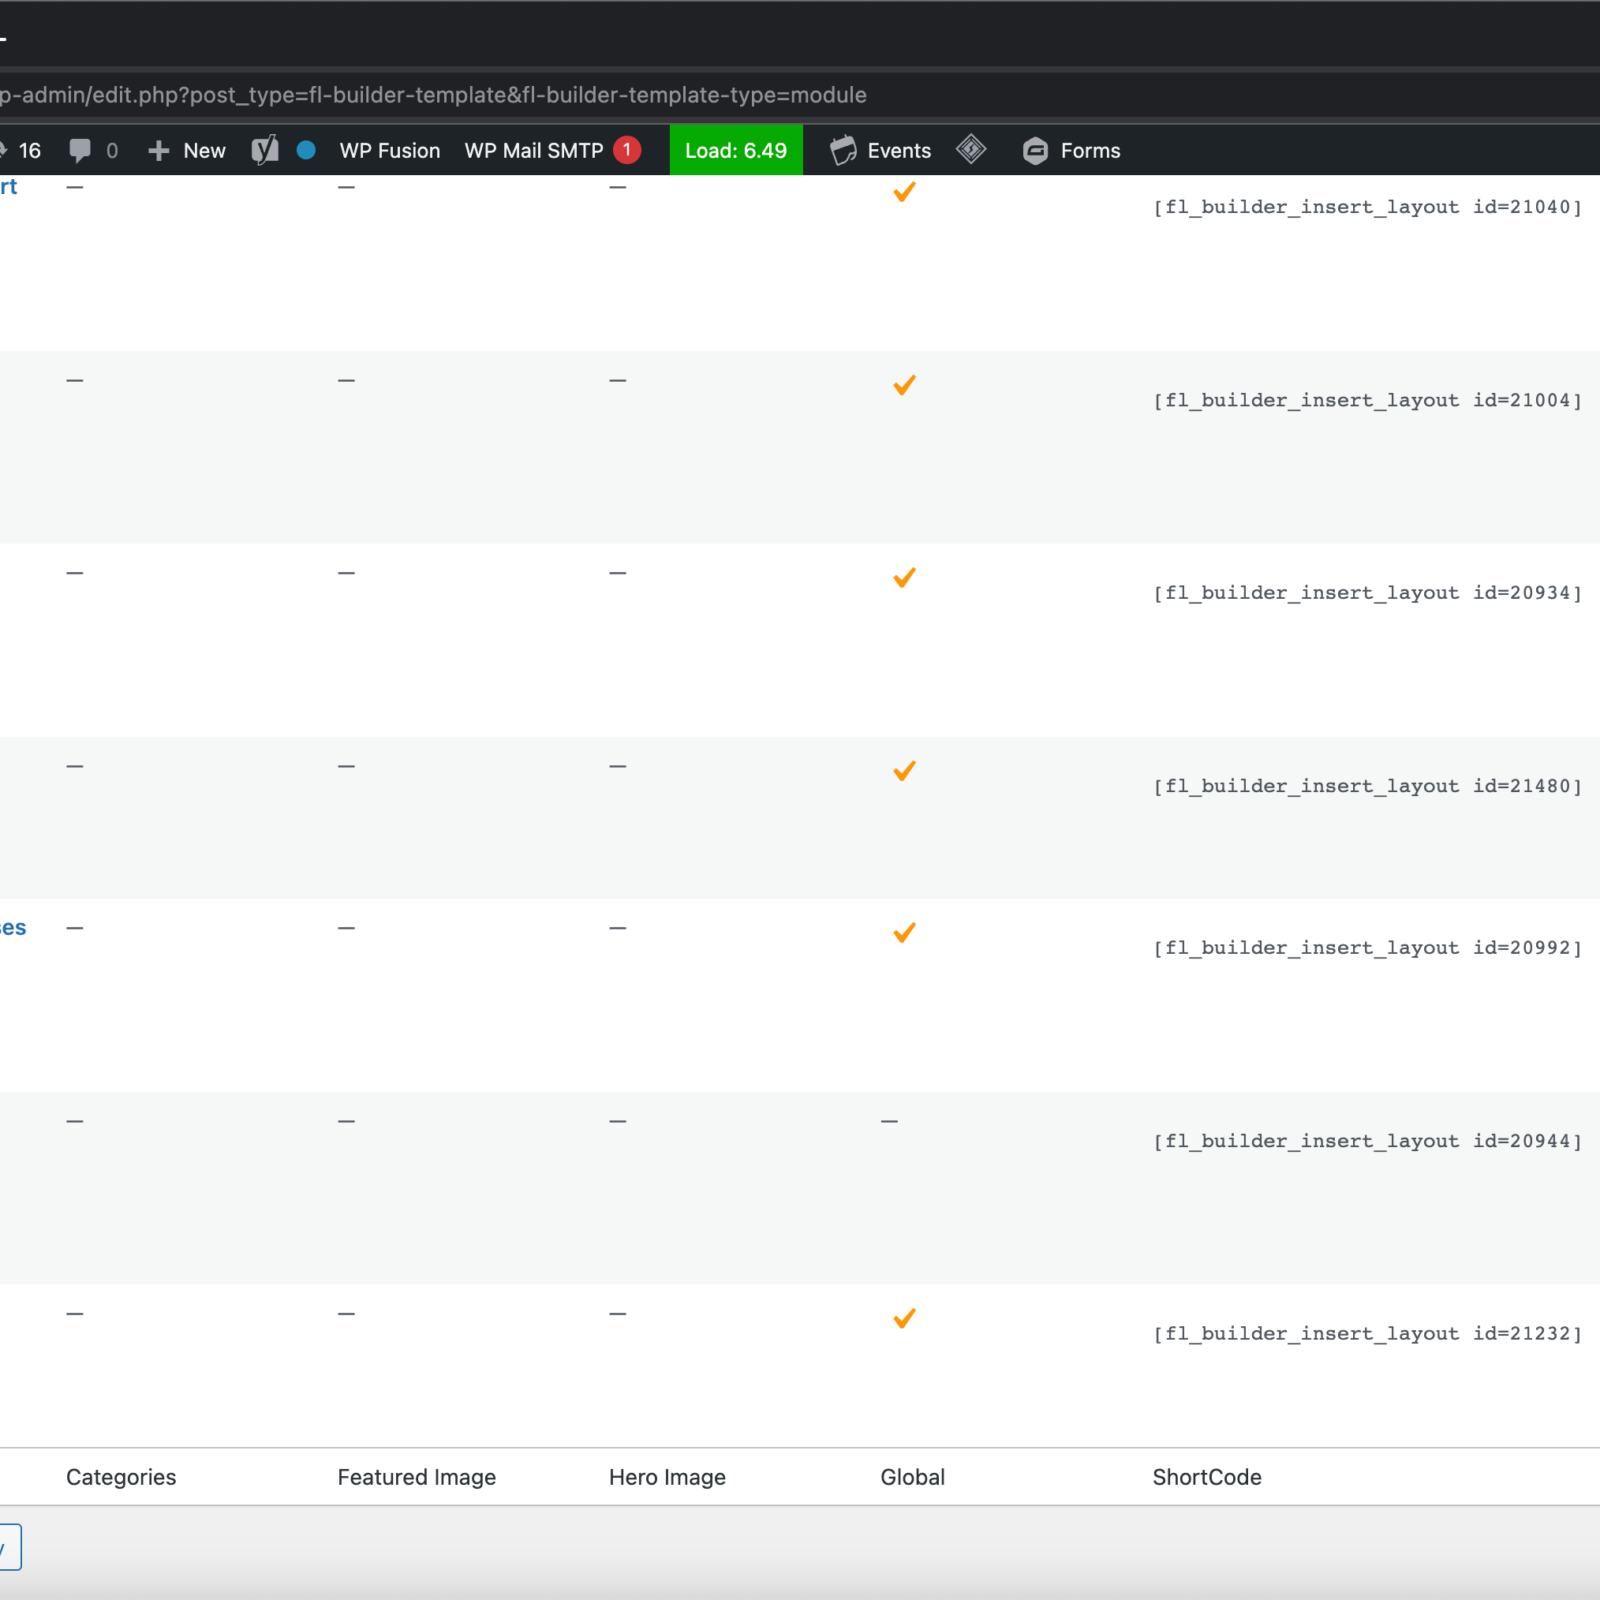Click the Global checkmark for layout id=21232
This screenshot has height=1600, width=1600.
(x=904, y=1319)
